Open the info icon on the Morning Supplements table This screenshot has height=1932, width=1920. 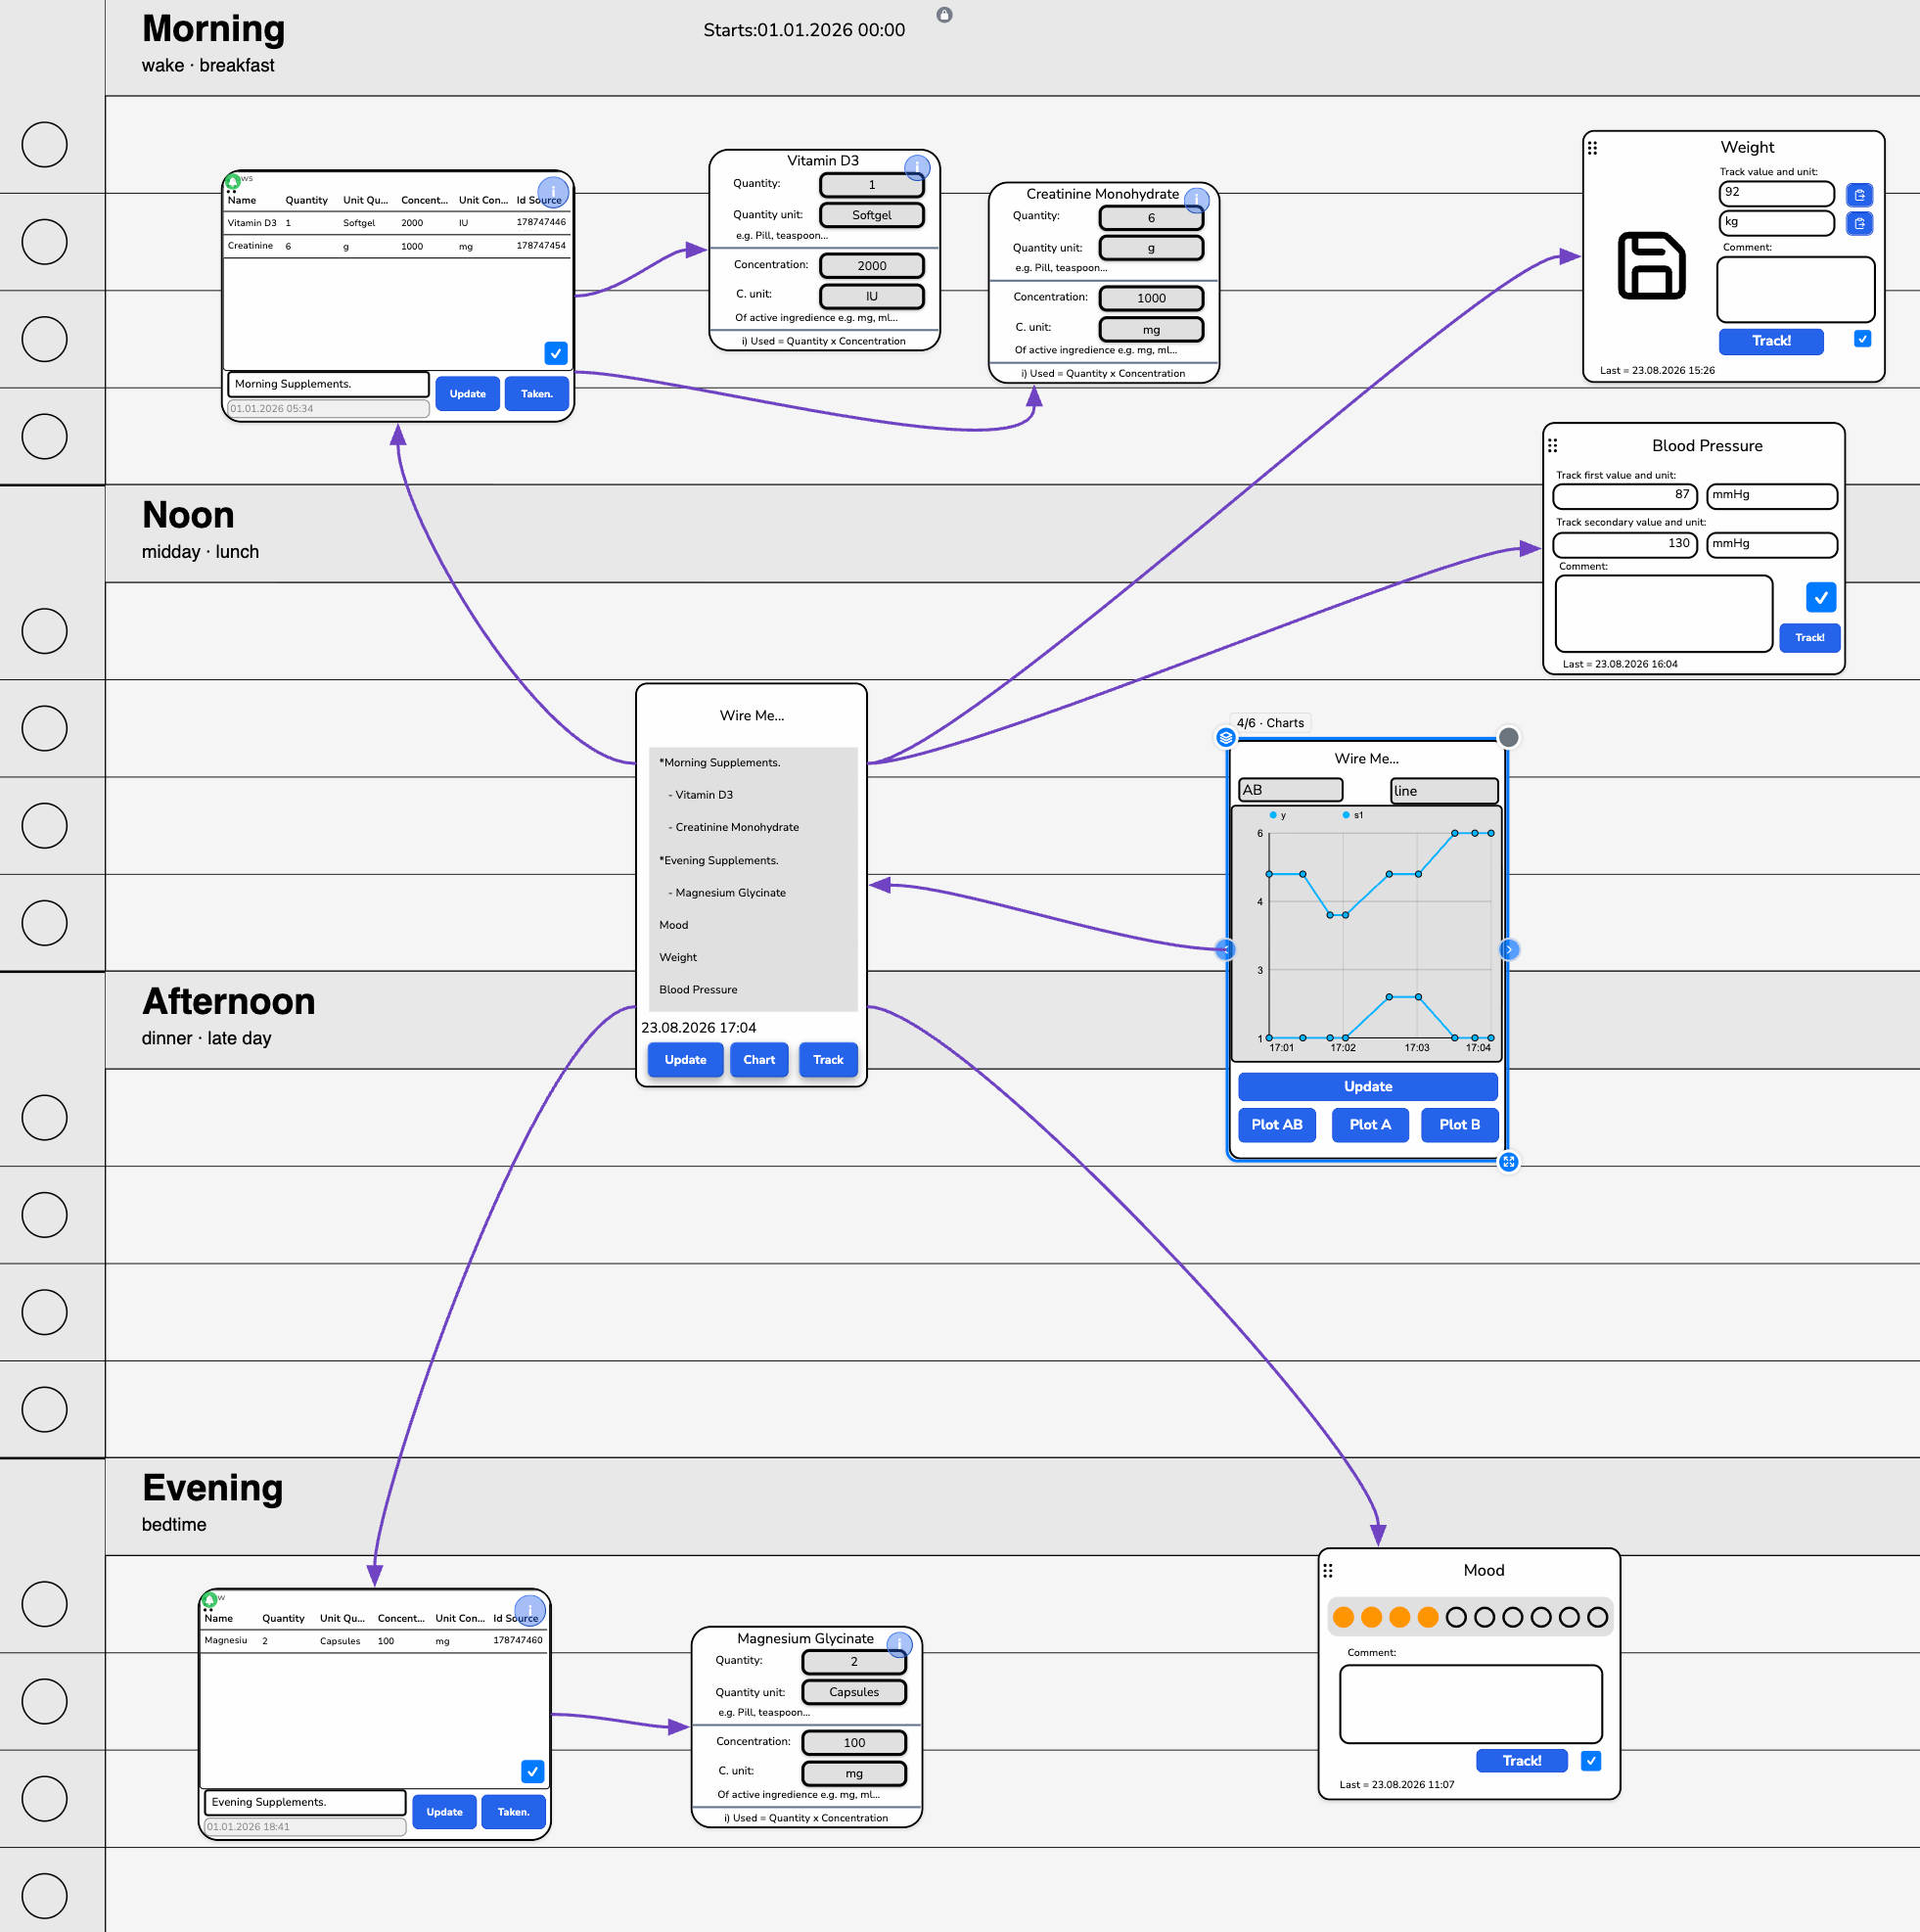click(x=553, y=191)
